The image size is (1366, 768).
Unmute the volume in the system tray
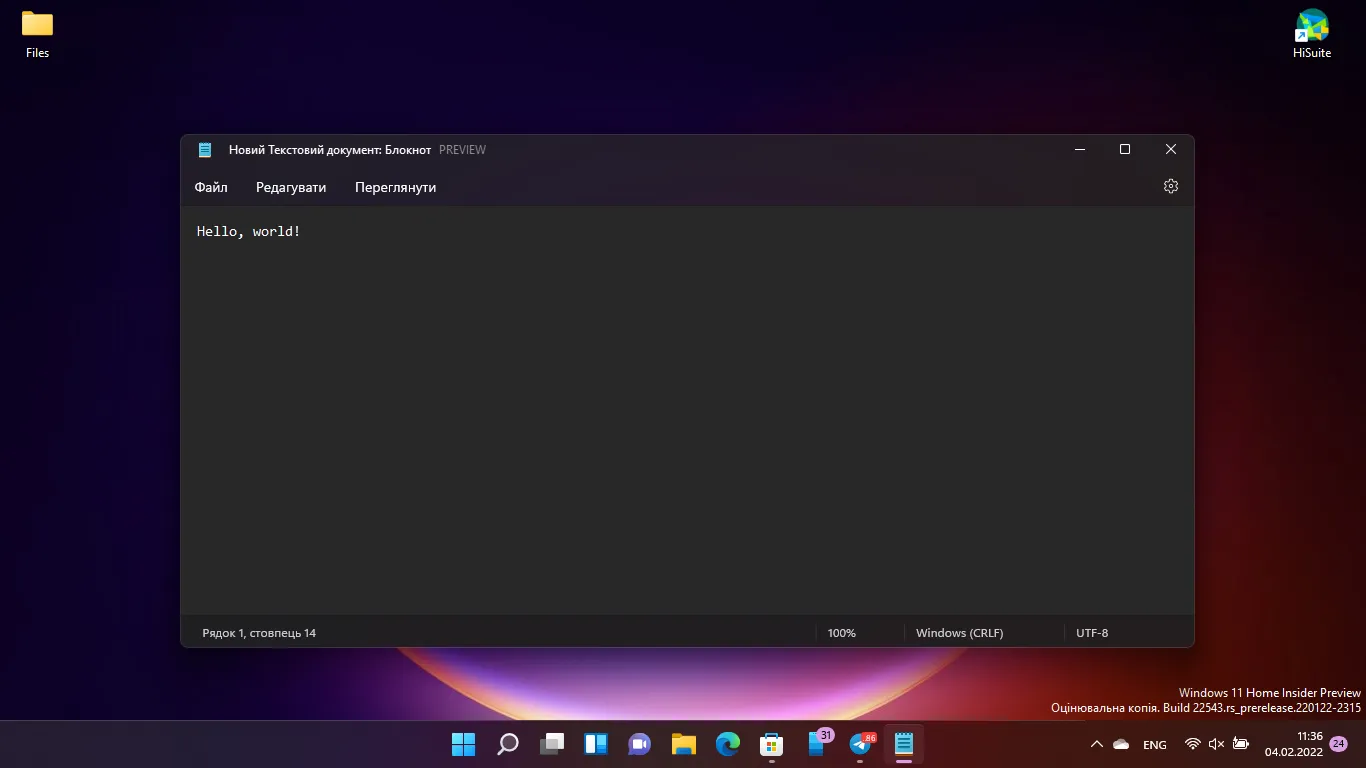(1215, 744)
